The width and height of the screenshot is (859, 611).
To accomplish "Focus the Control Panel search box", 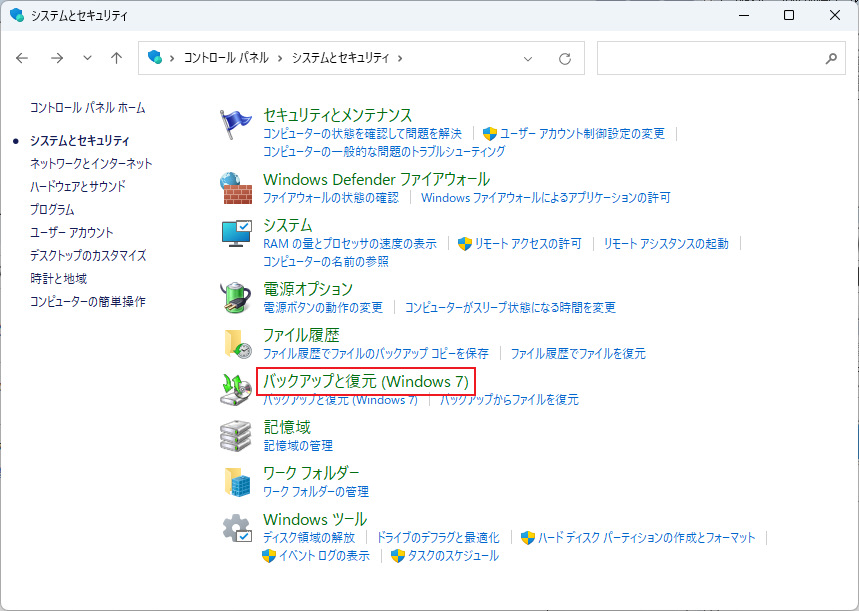I will [x=721, y=58].
